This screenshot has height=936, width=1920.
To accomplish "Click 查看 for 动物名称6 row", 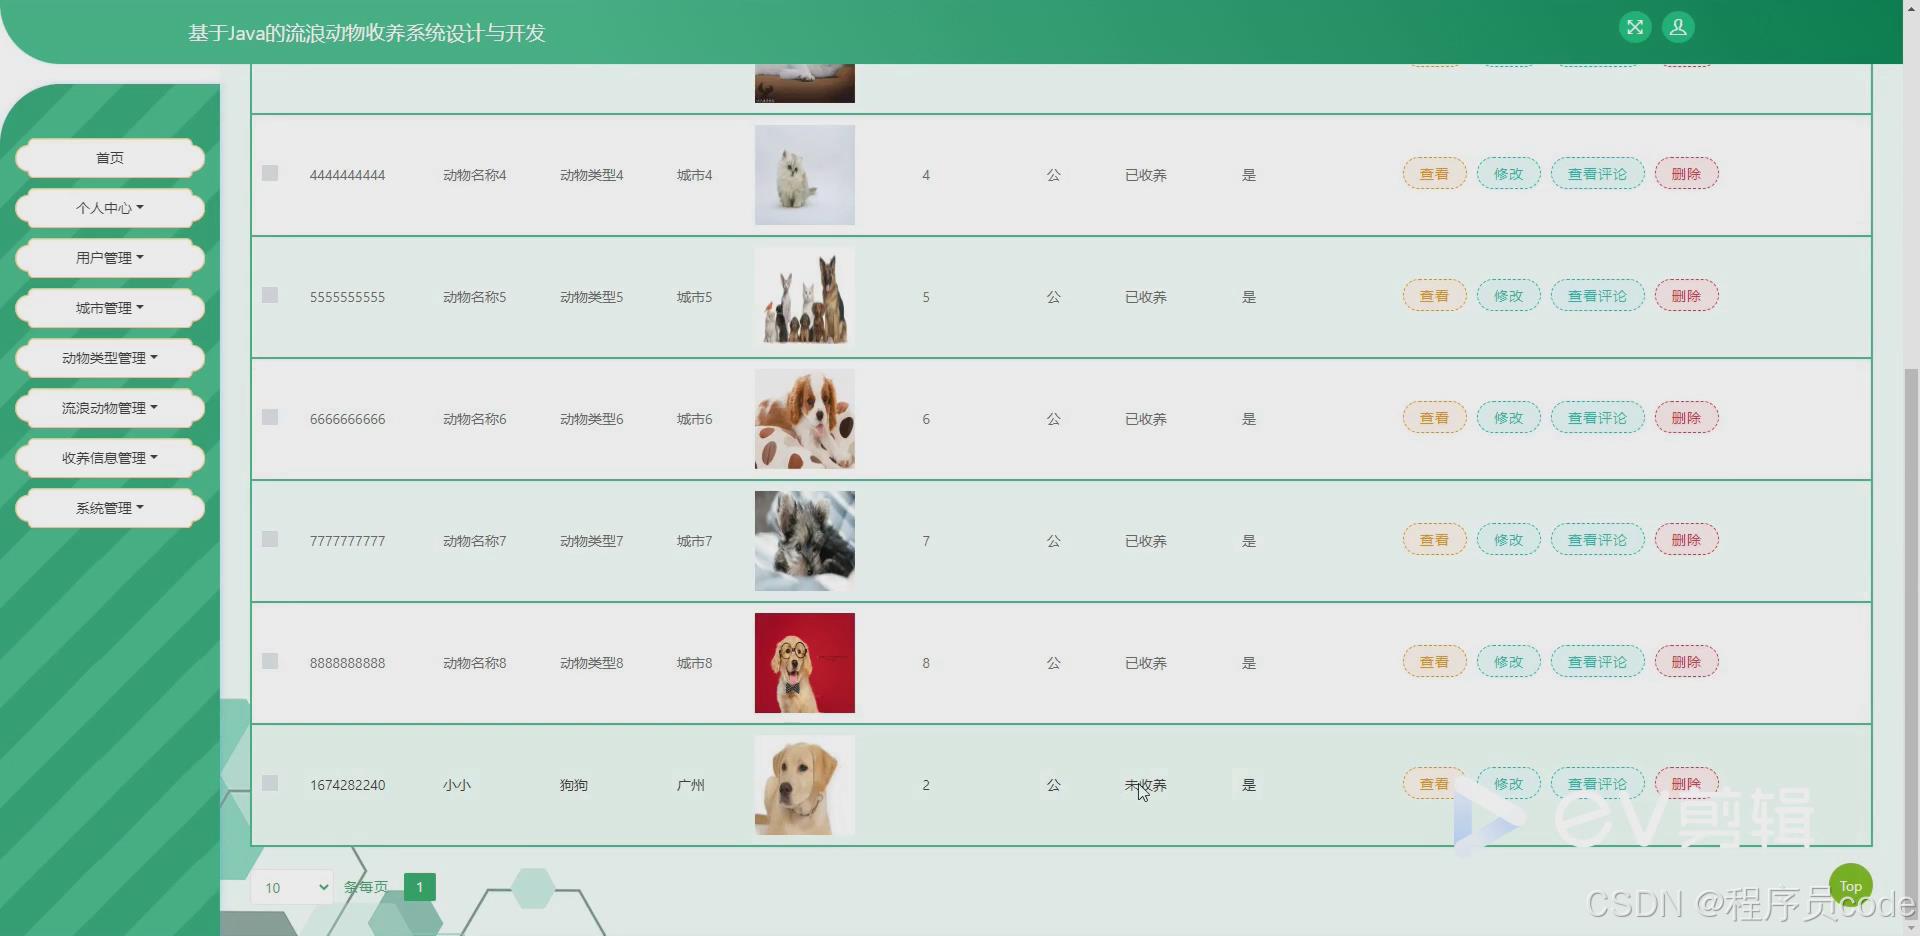I will click(x=1434, y=418).
